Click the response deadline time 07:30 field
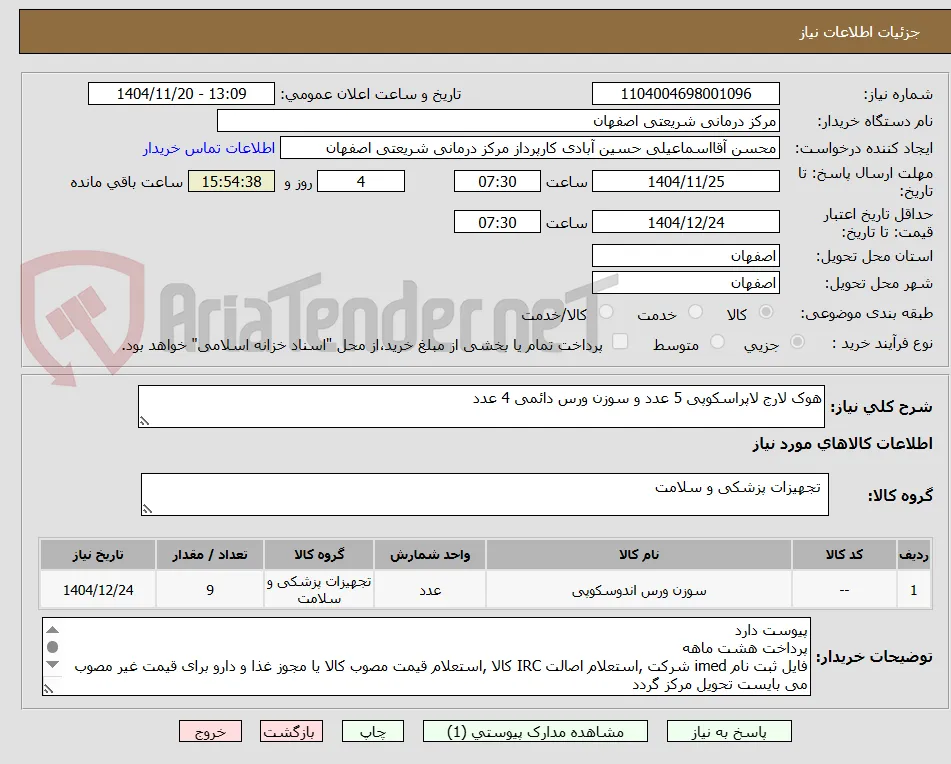Viewport: 951px width, 764px height. point(497,181)
